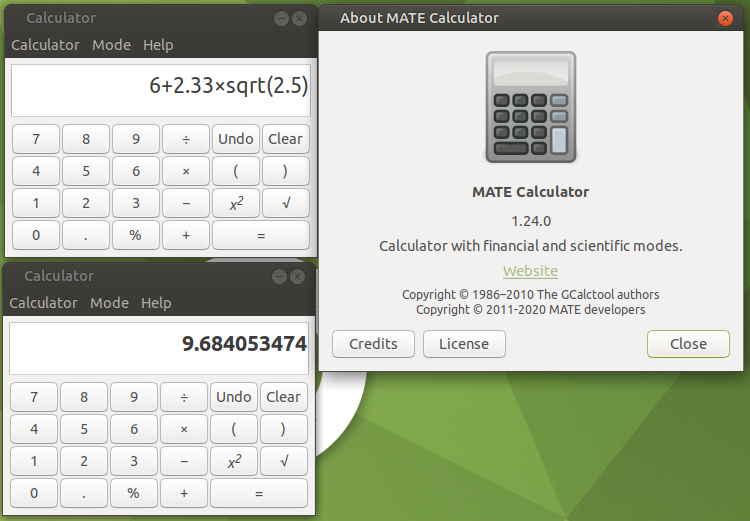Click the divide key in the top calculator

186,139
